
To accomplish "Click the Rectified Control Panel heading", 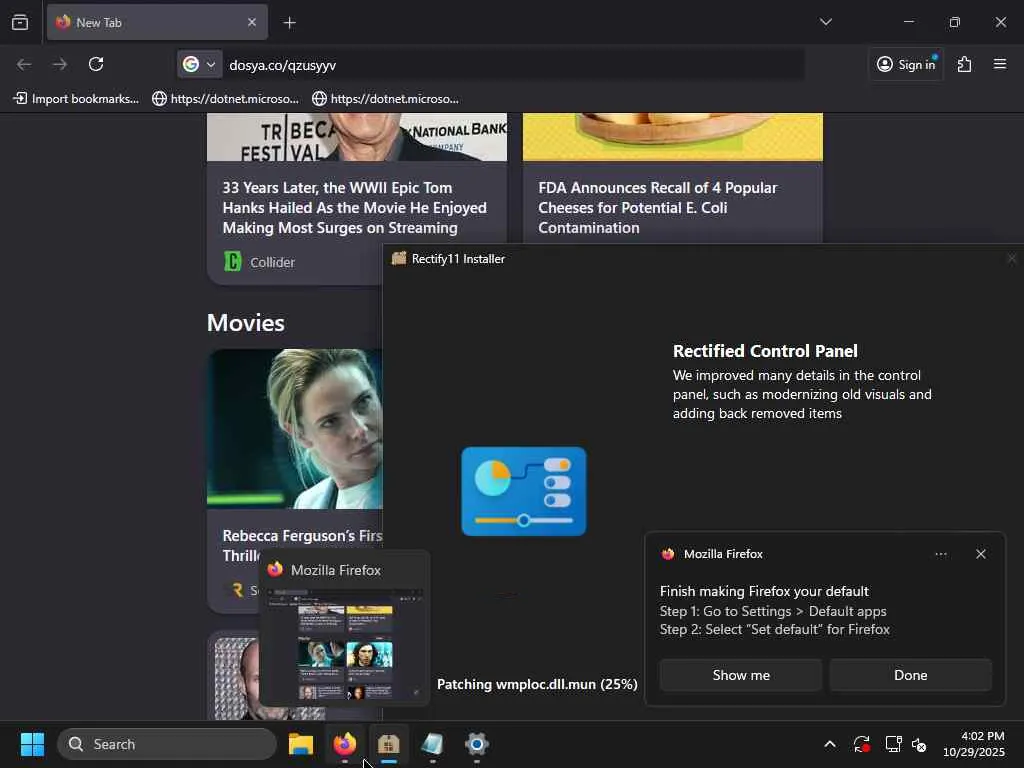I will click(765, 351).
